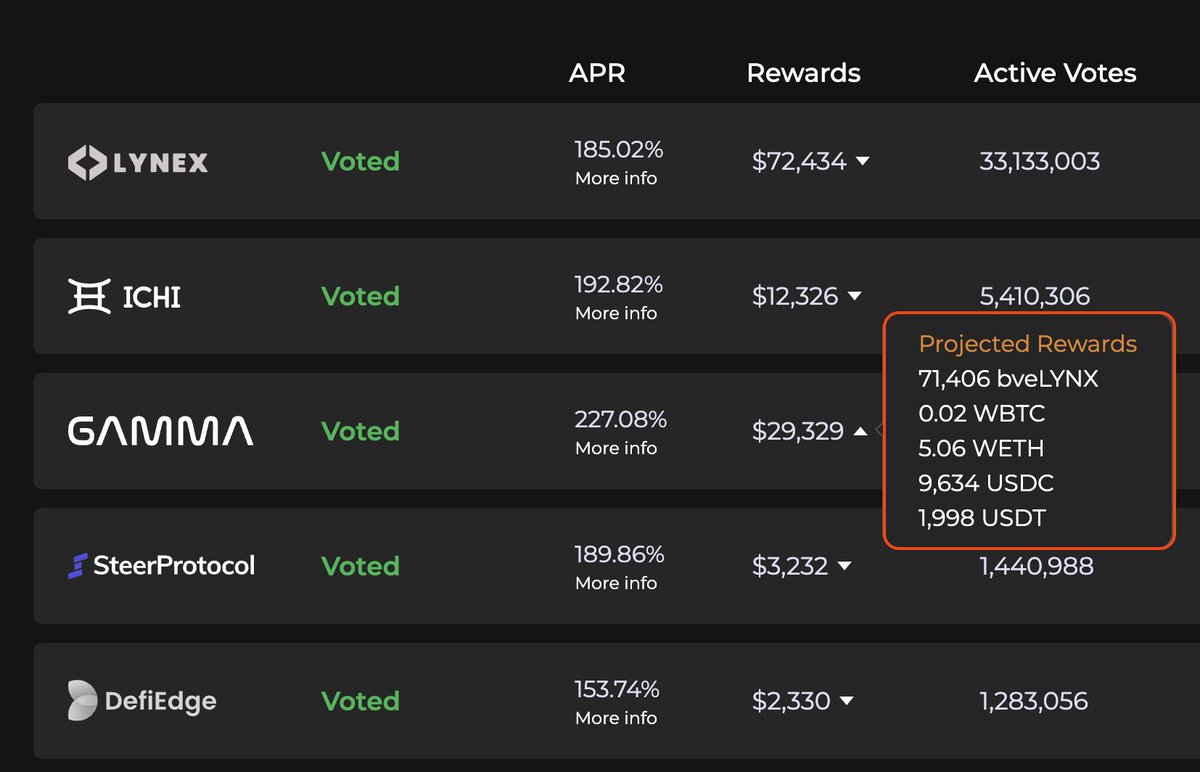Open More info under 227.08% APR
Viewport: 1200px width, 772px height.
tap(616, 448)
